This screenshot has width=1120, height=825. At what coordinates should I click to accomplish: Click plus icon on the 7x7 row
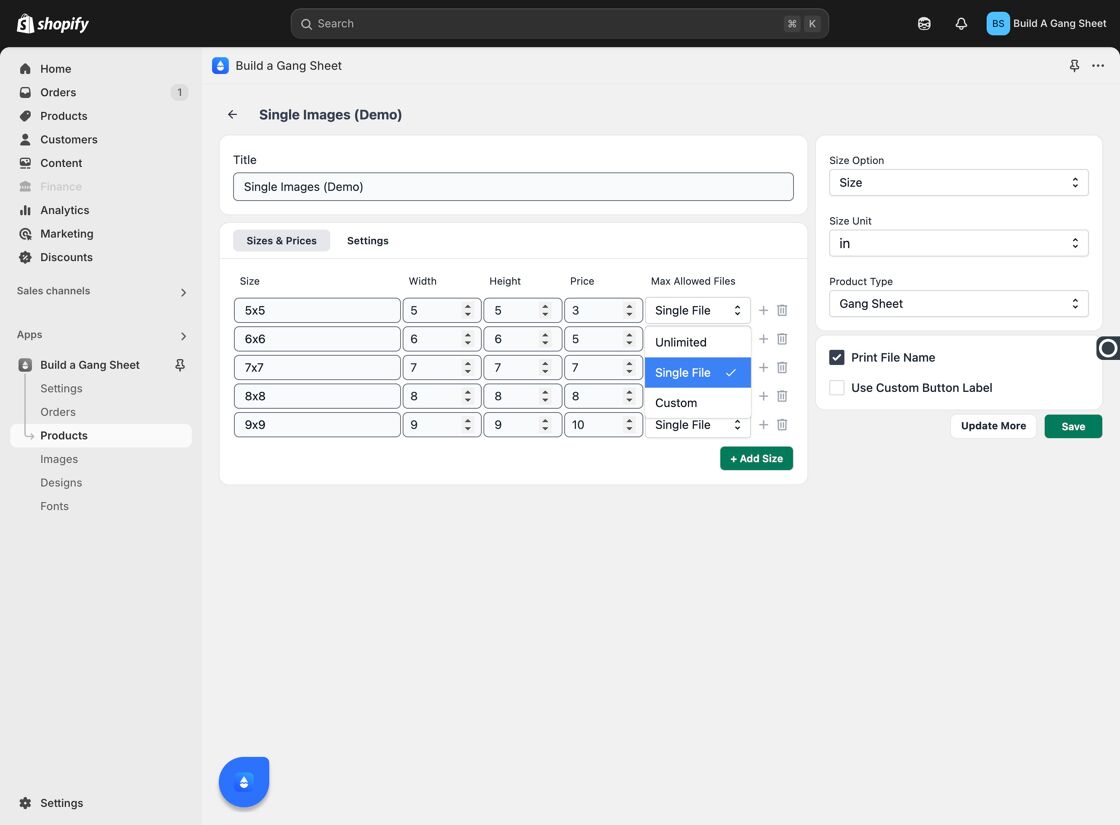point(763,368)
